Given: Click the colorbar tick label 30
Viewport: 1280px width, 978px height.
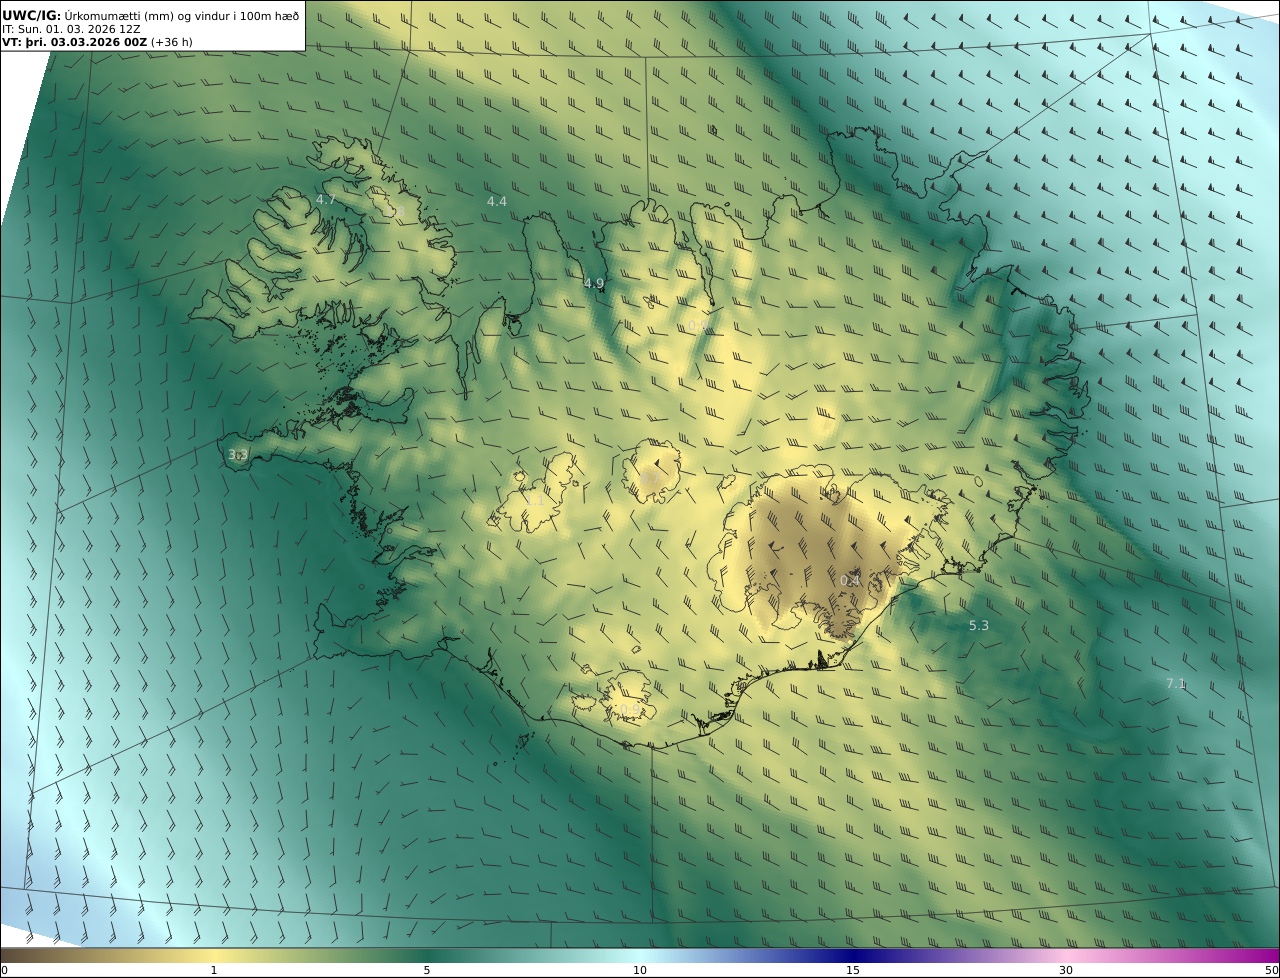Looking at the screenshot, I should [1066, 970].
